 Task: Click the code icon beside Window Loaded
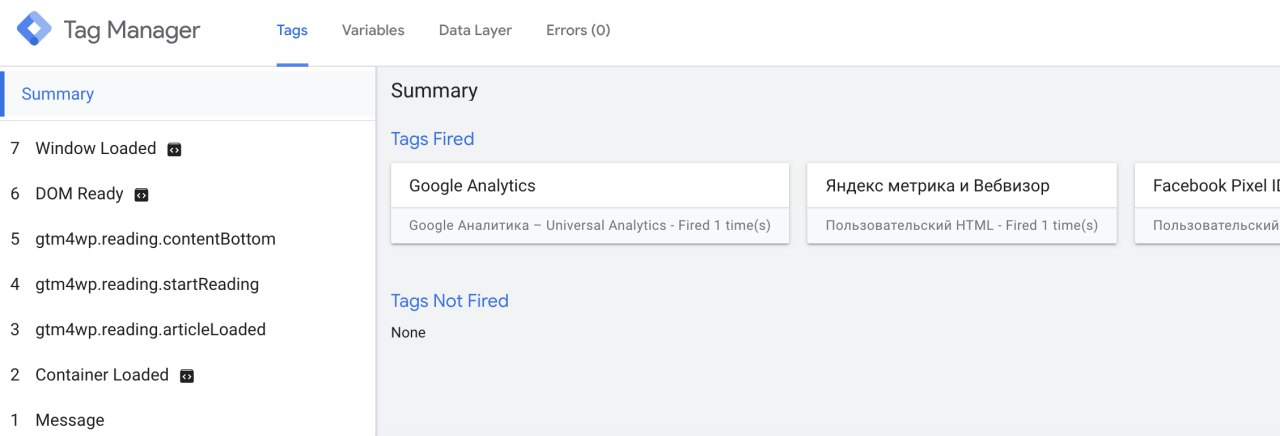[x=174, y=149]
